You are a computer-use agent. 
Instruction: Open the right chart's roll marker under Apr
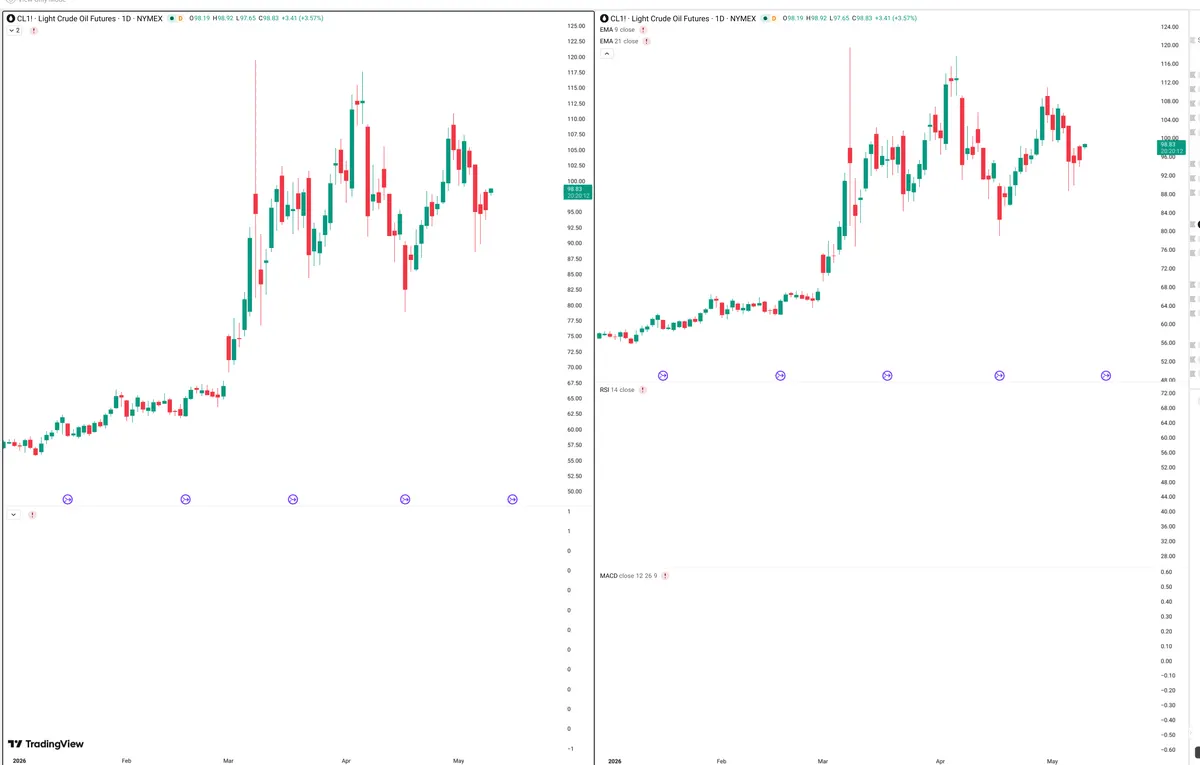[x=999, y=375]
